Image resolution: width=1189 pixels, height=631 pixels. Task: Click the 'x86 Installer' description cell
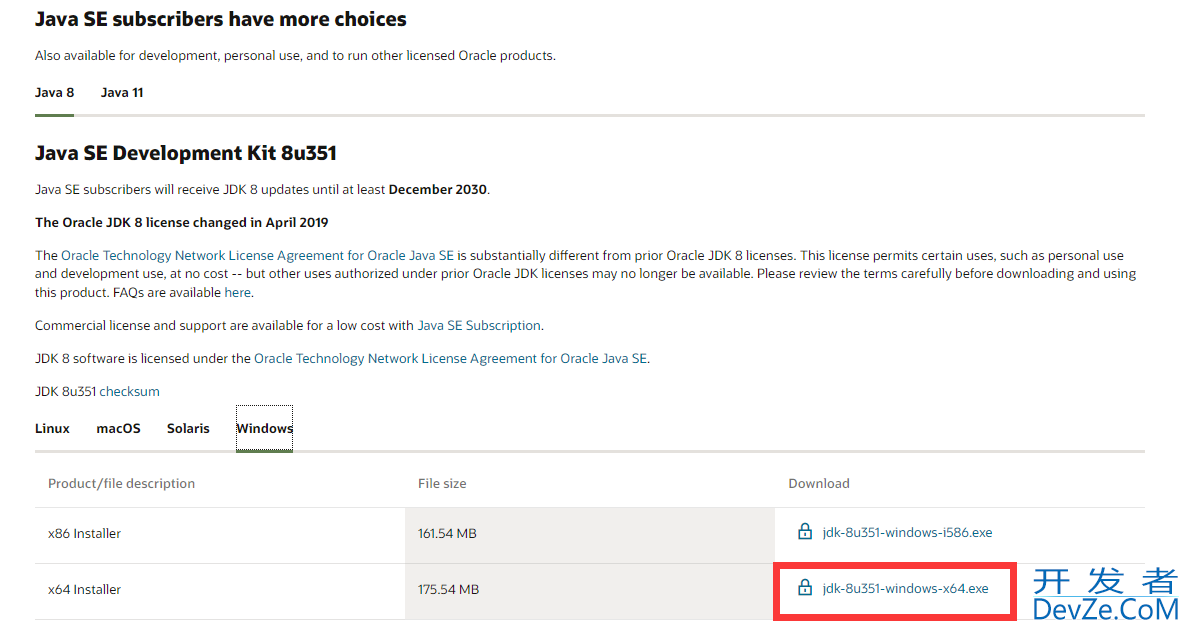(220, 534)
